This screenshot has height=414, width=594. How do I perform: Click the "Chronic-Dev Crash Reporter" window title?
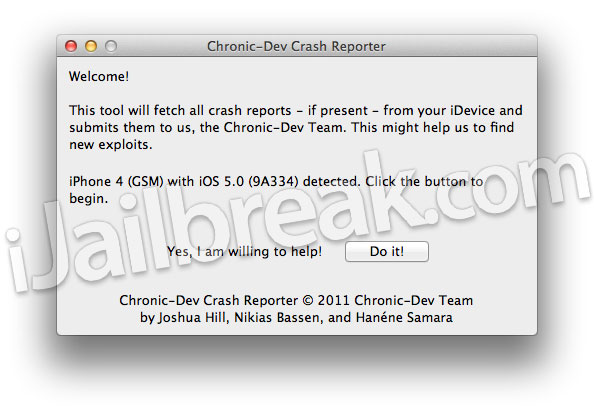click(296, 46)
